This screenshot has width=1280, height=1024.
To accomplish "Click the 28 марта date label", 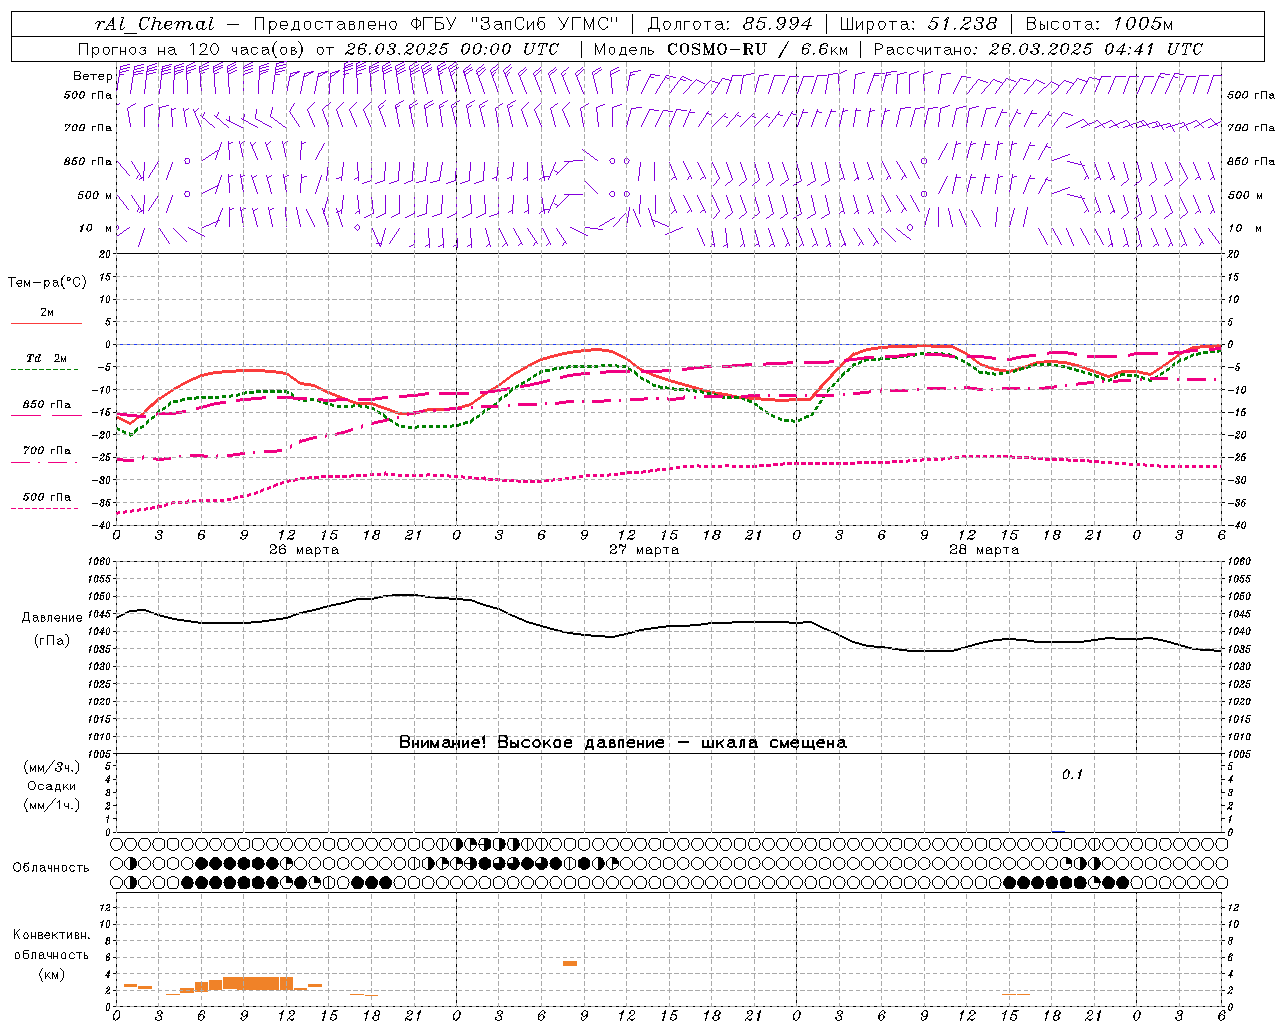I will 984,550.
